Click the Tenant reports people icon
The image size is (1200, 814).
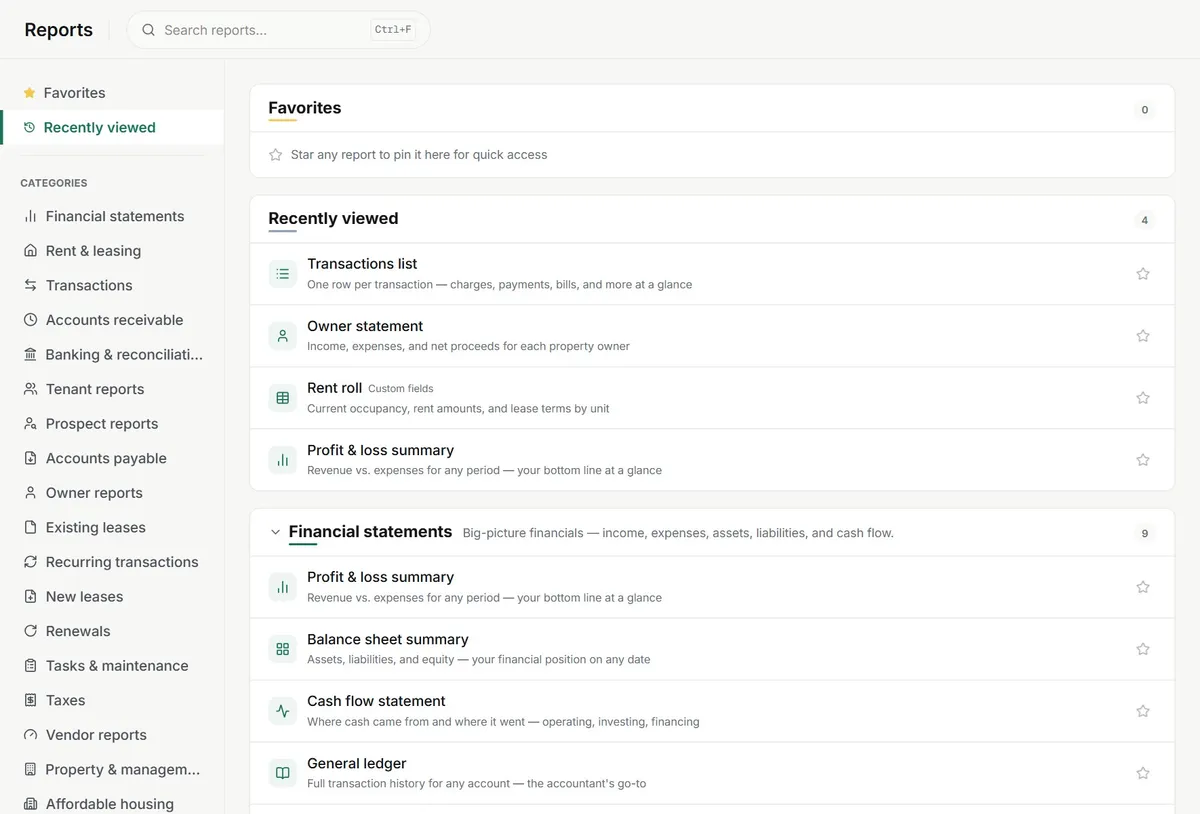coord(30,389)
